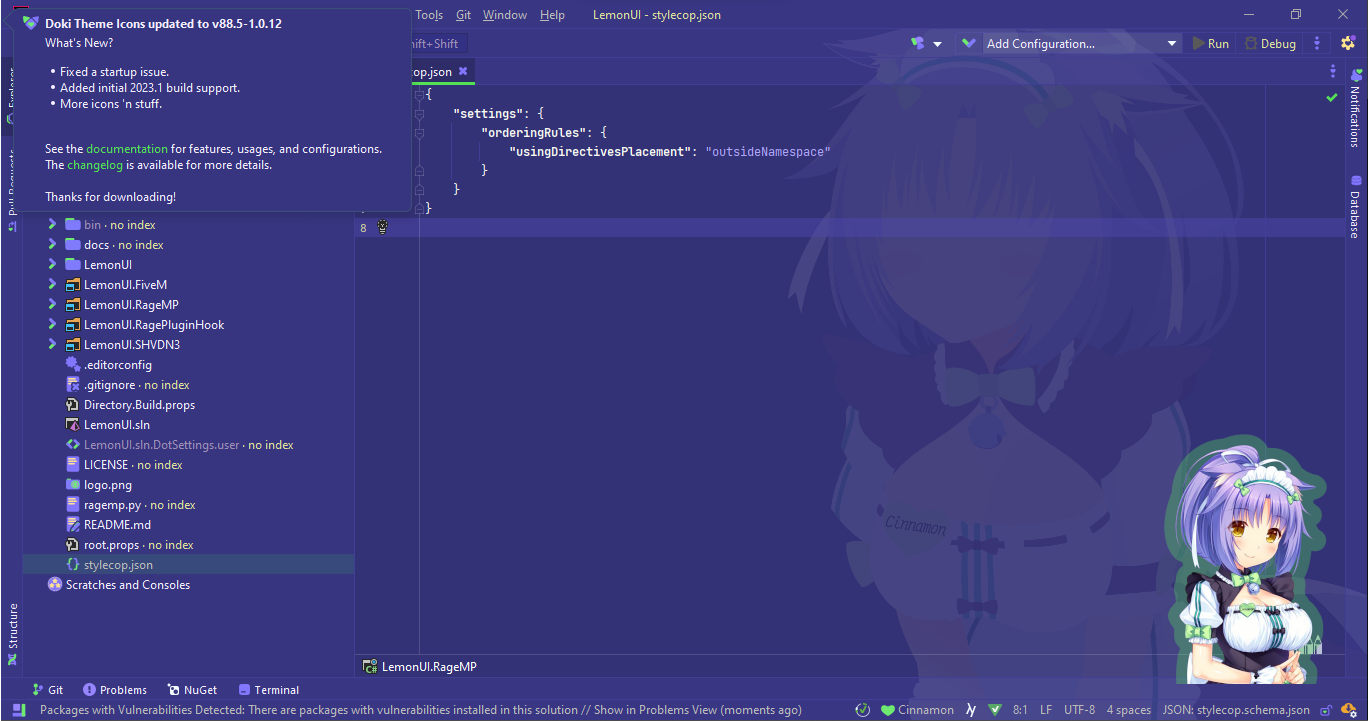Open the Git tool window
This screenshot has width=1368, height=721.
(47, 689)
